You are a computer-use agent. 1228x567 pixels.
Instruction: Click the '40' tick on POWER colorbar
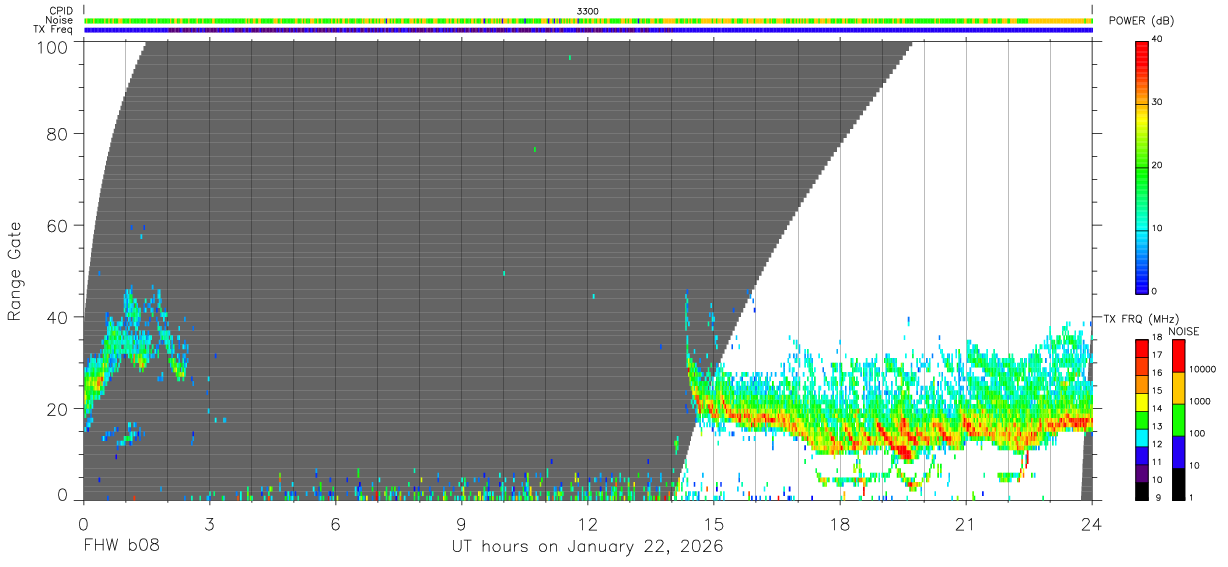(1158, 40)
